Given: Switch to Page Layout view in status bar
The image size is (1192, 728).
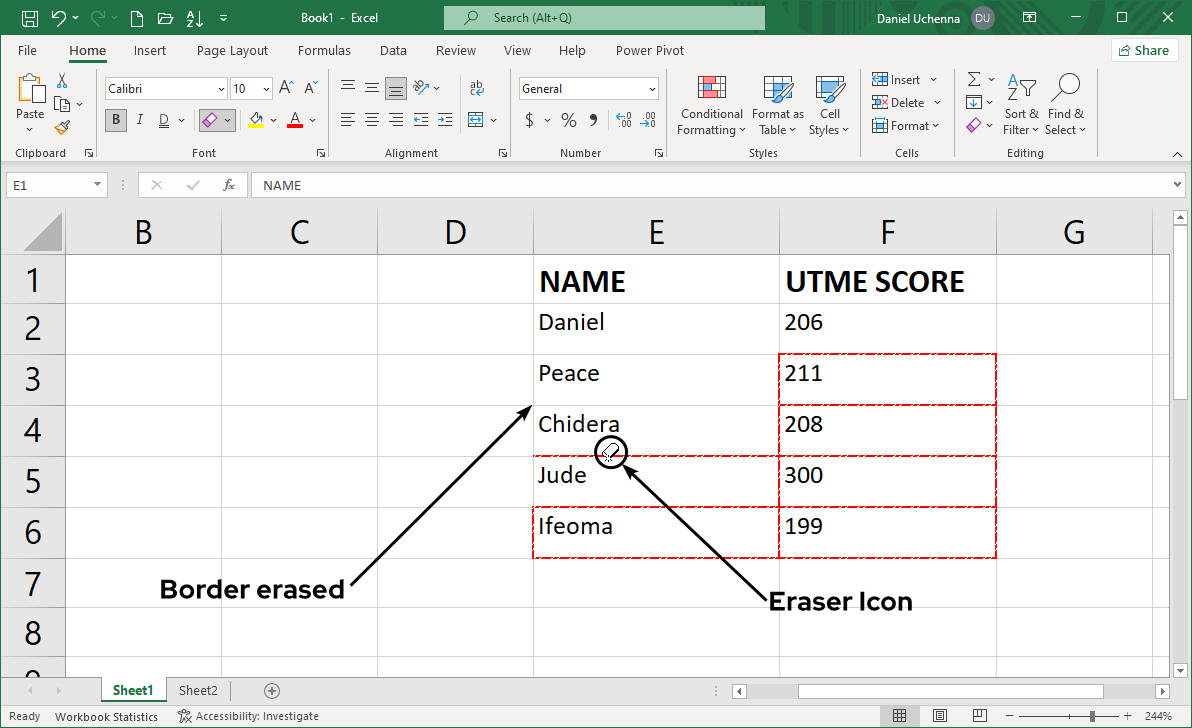Looking at the screenshot, I should (x=939, y=716).
